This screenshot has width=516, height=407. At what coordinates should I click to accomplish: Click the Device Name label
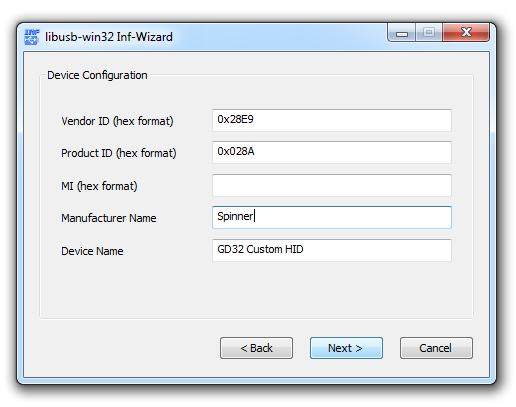[92, 251]
